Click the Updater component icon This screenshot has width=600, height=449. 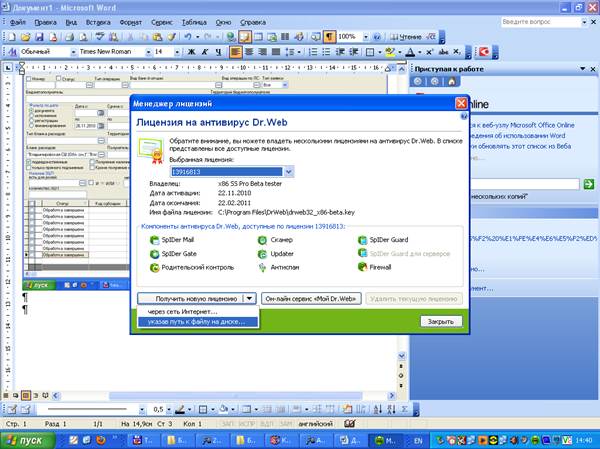coord(262,254)
